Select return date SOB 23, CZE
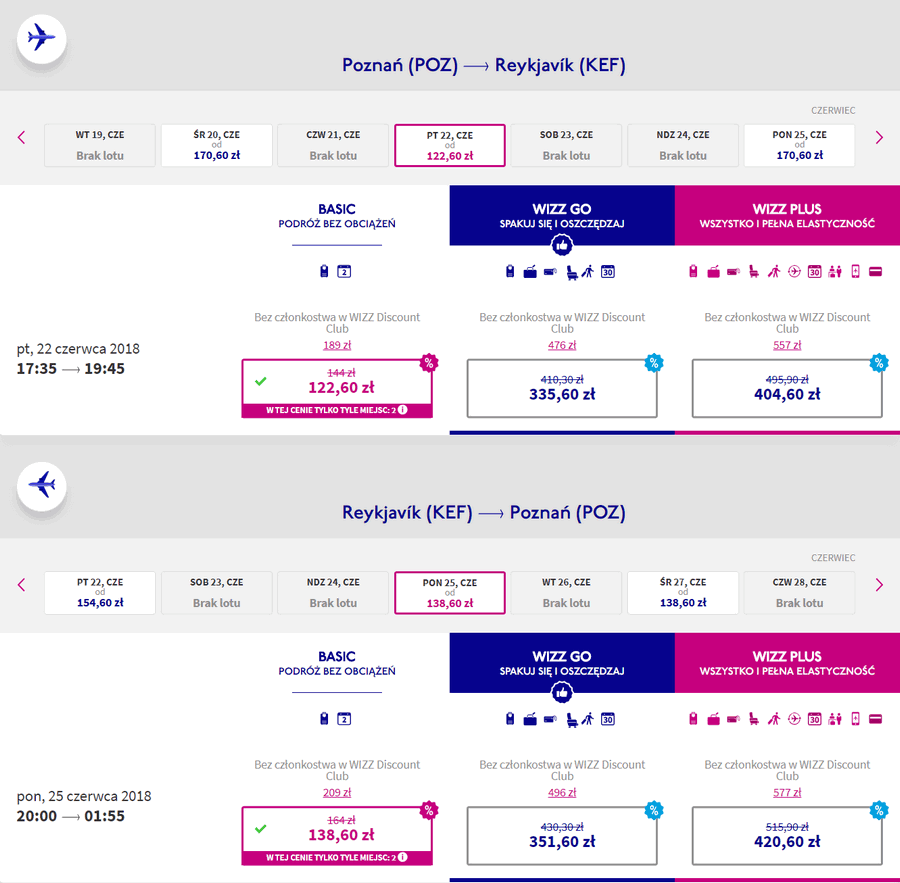 [x=216, y=592]
